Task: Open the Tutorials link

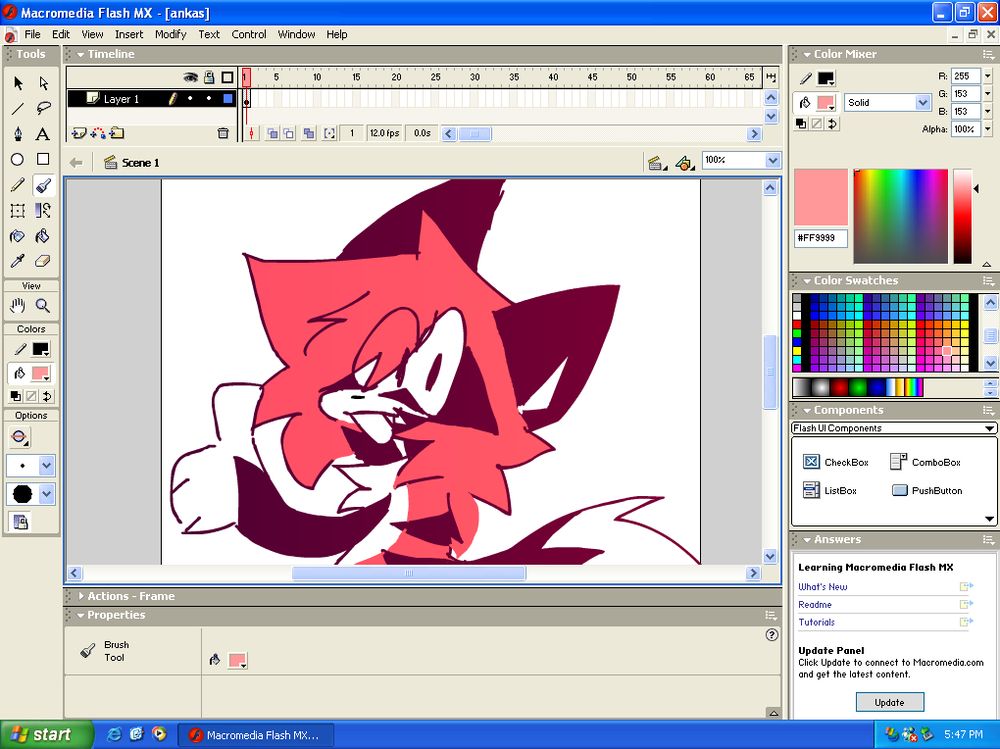Action: click(816, 623)
